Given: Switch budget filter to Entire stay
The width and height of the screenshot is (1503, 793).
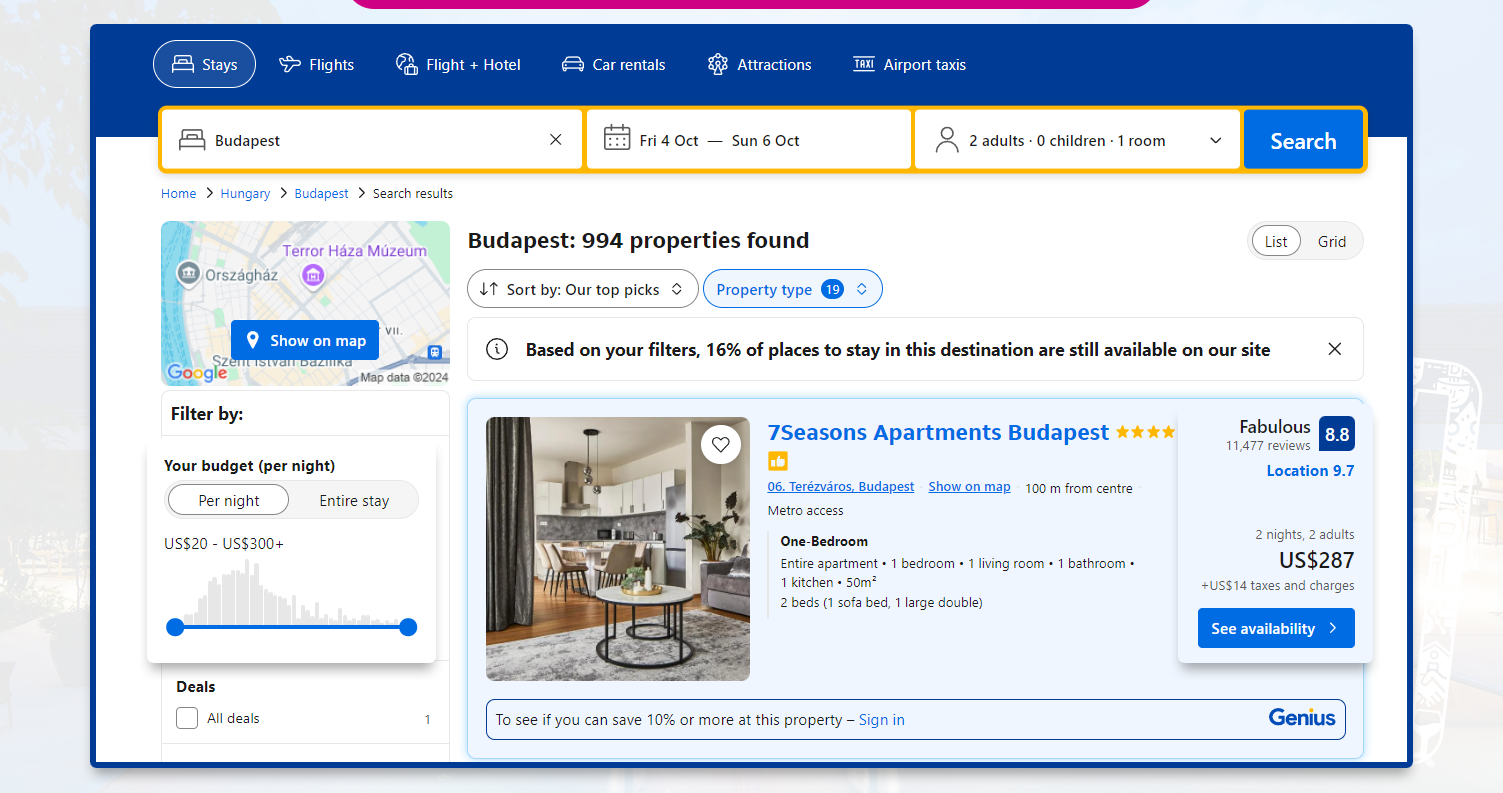Looking at the screenshot, I should 354,499.
